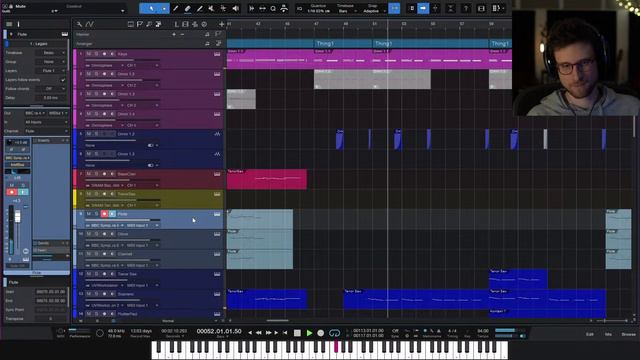
Task: Click the zoom magnifier icon in toolbar
Action: pos(273,8)
